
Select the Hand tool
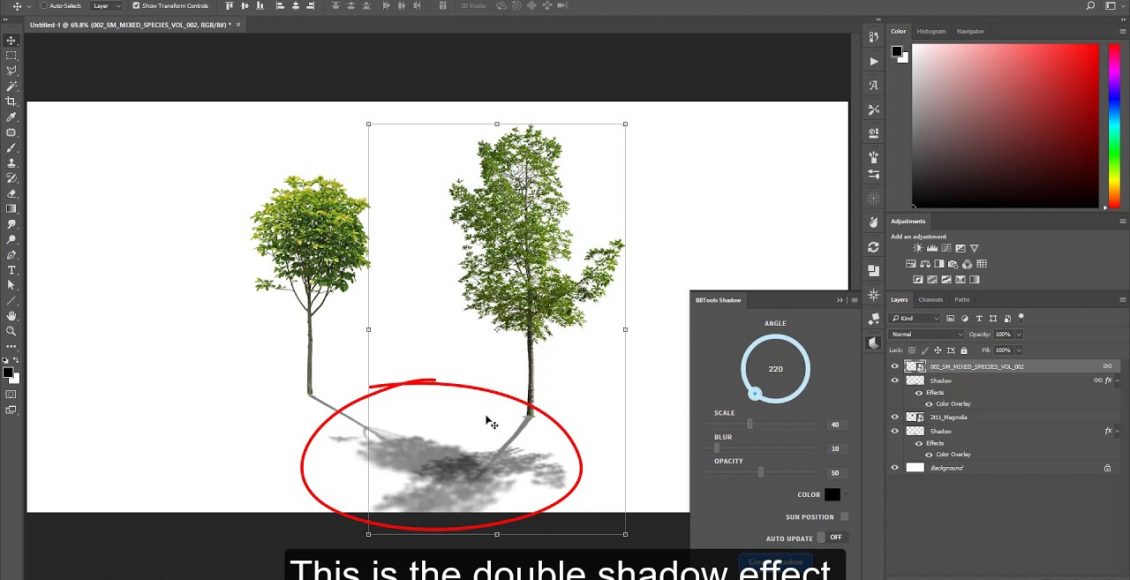pos(12,316)
